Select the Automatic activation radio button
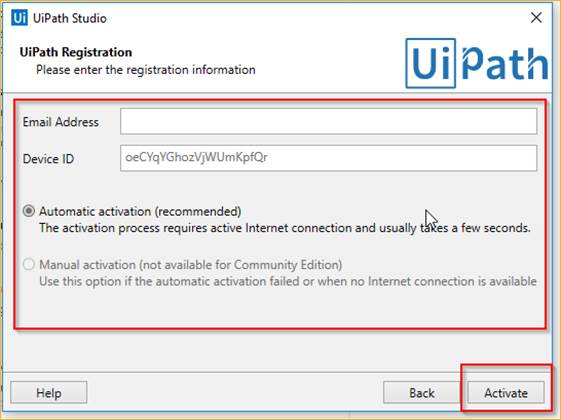The height and width of the screenshot is (420, 561). click(x=29, y=211)
